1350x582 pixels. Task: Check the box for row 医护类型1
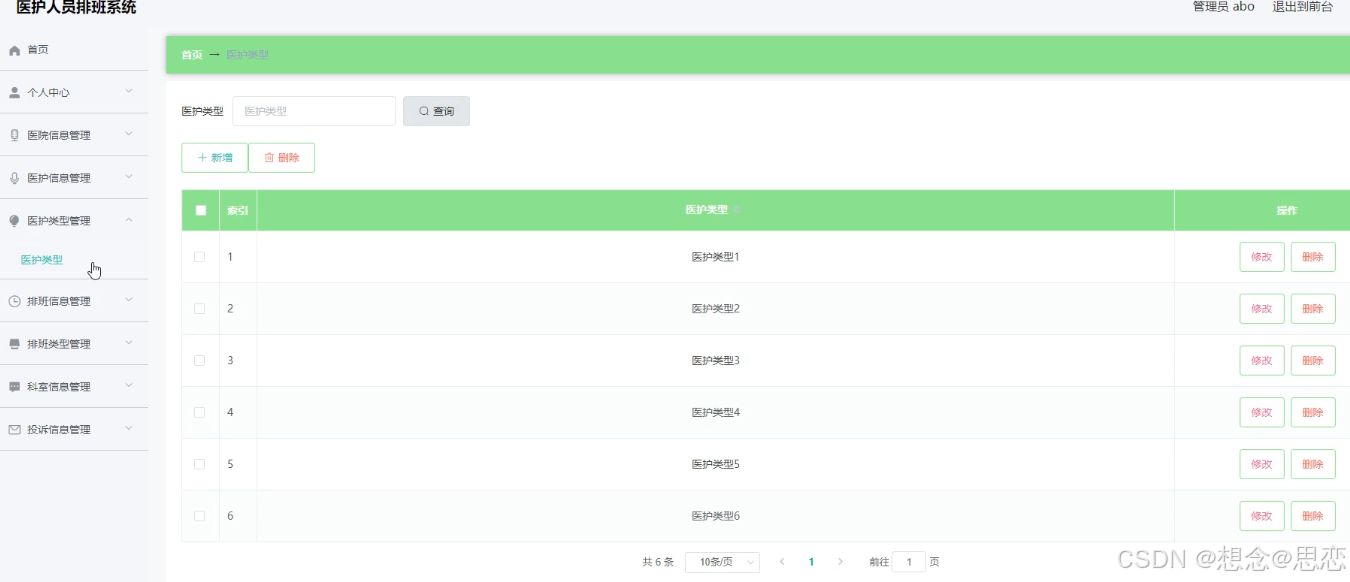click(200, 257)
